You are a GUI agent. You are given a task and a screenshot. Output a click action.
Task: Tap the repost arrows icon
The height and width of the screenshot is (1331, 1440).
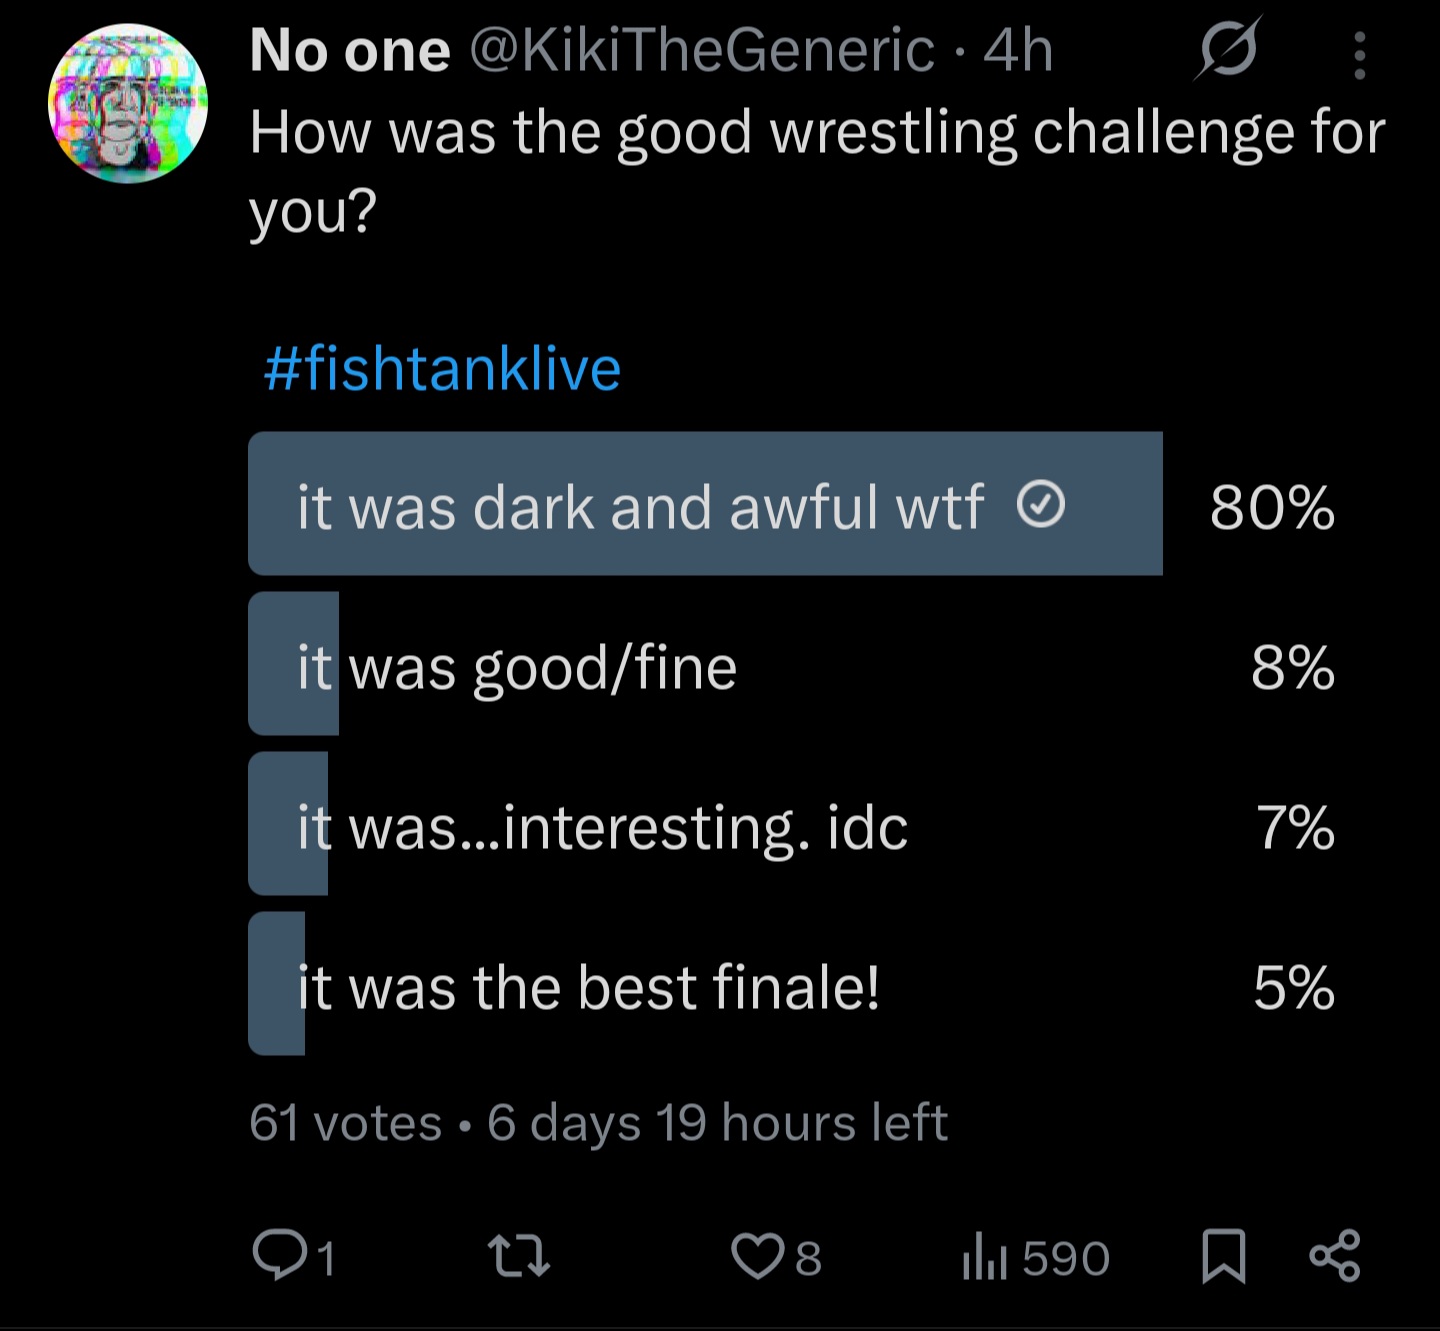[x=518, y=1256]
